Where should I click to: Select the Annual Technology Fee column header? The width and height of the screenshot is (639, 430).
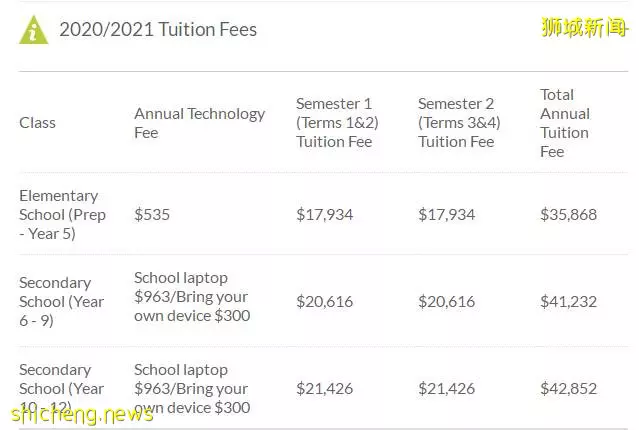200,123
